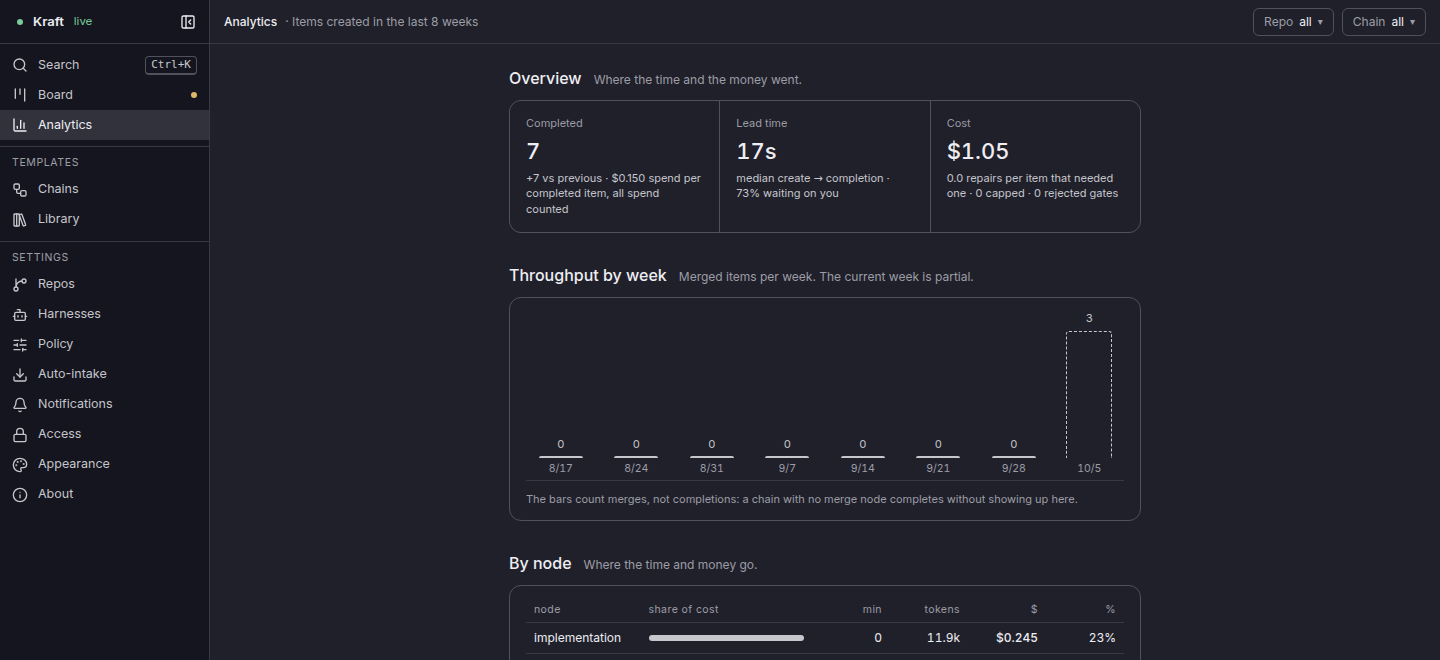
Task: Click the implementation share of cost bar
Action: (x=726, y=638)
